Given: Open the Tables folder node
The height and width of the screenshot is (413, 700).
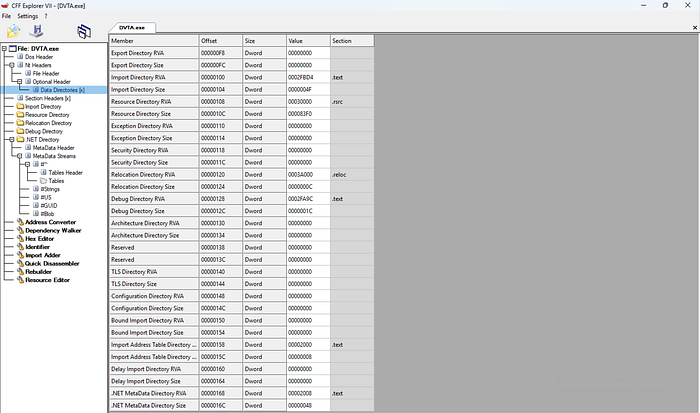Looking at the screenshot, I should (x=56, y=181).
